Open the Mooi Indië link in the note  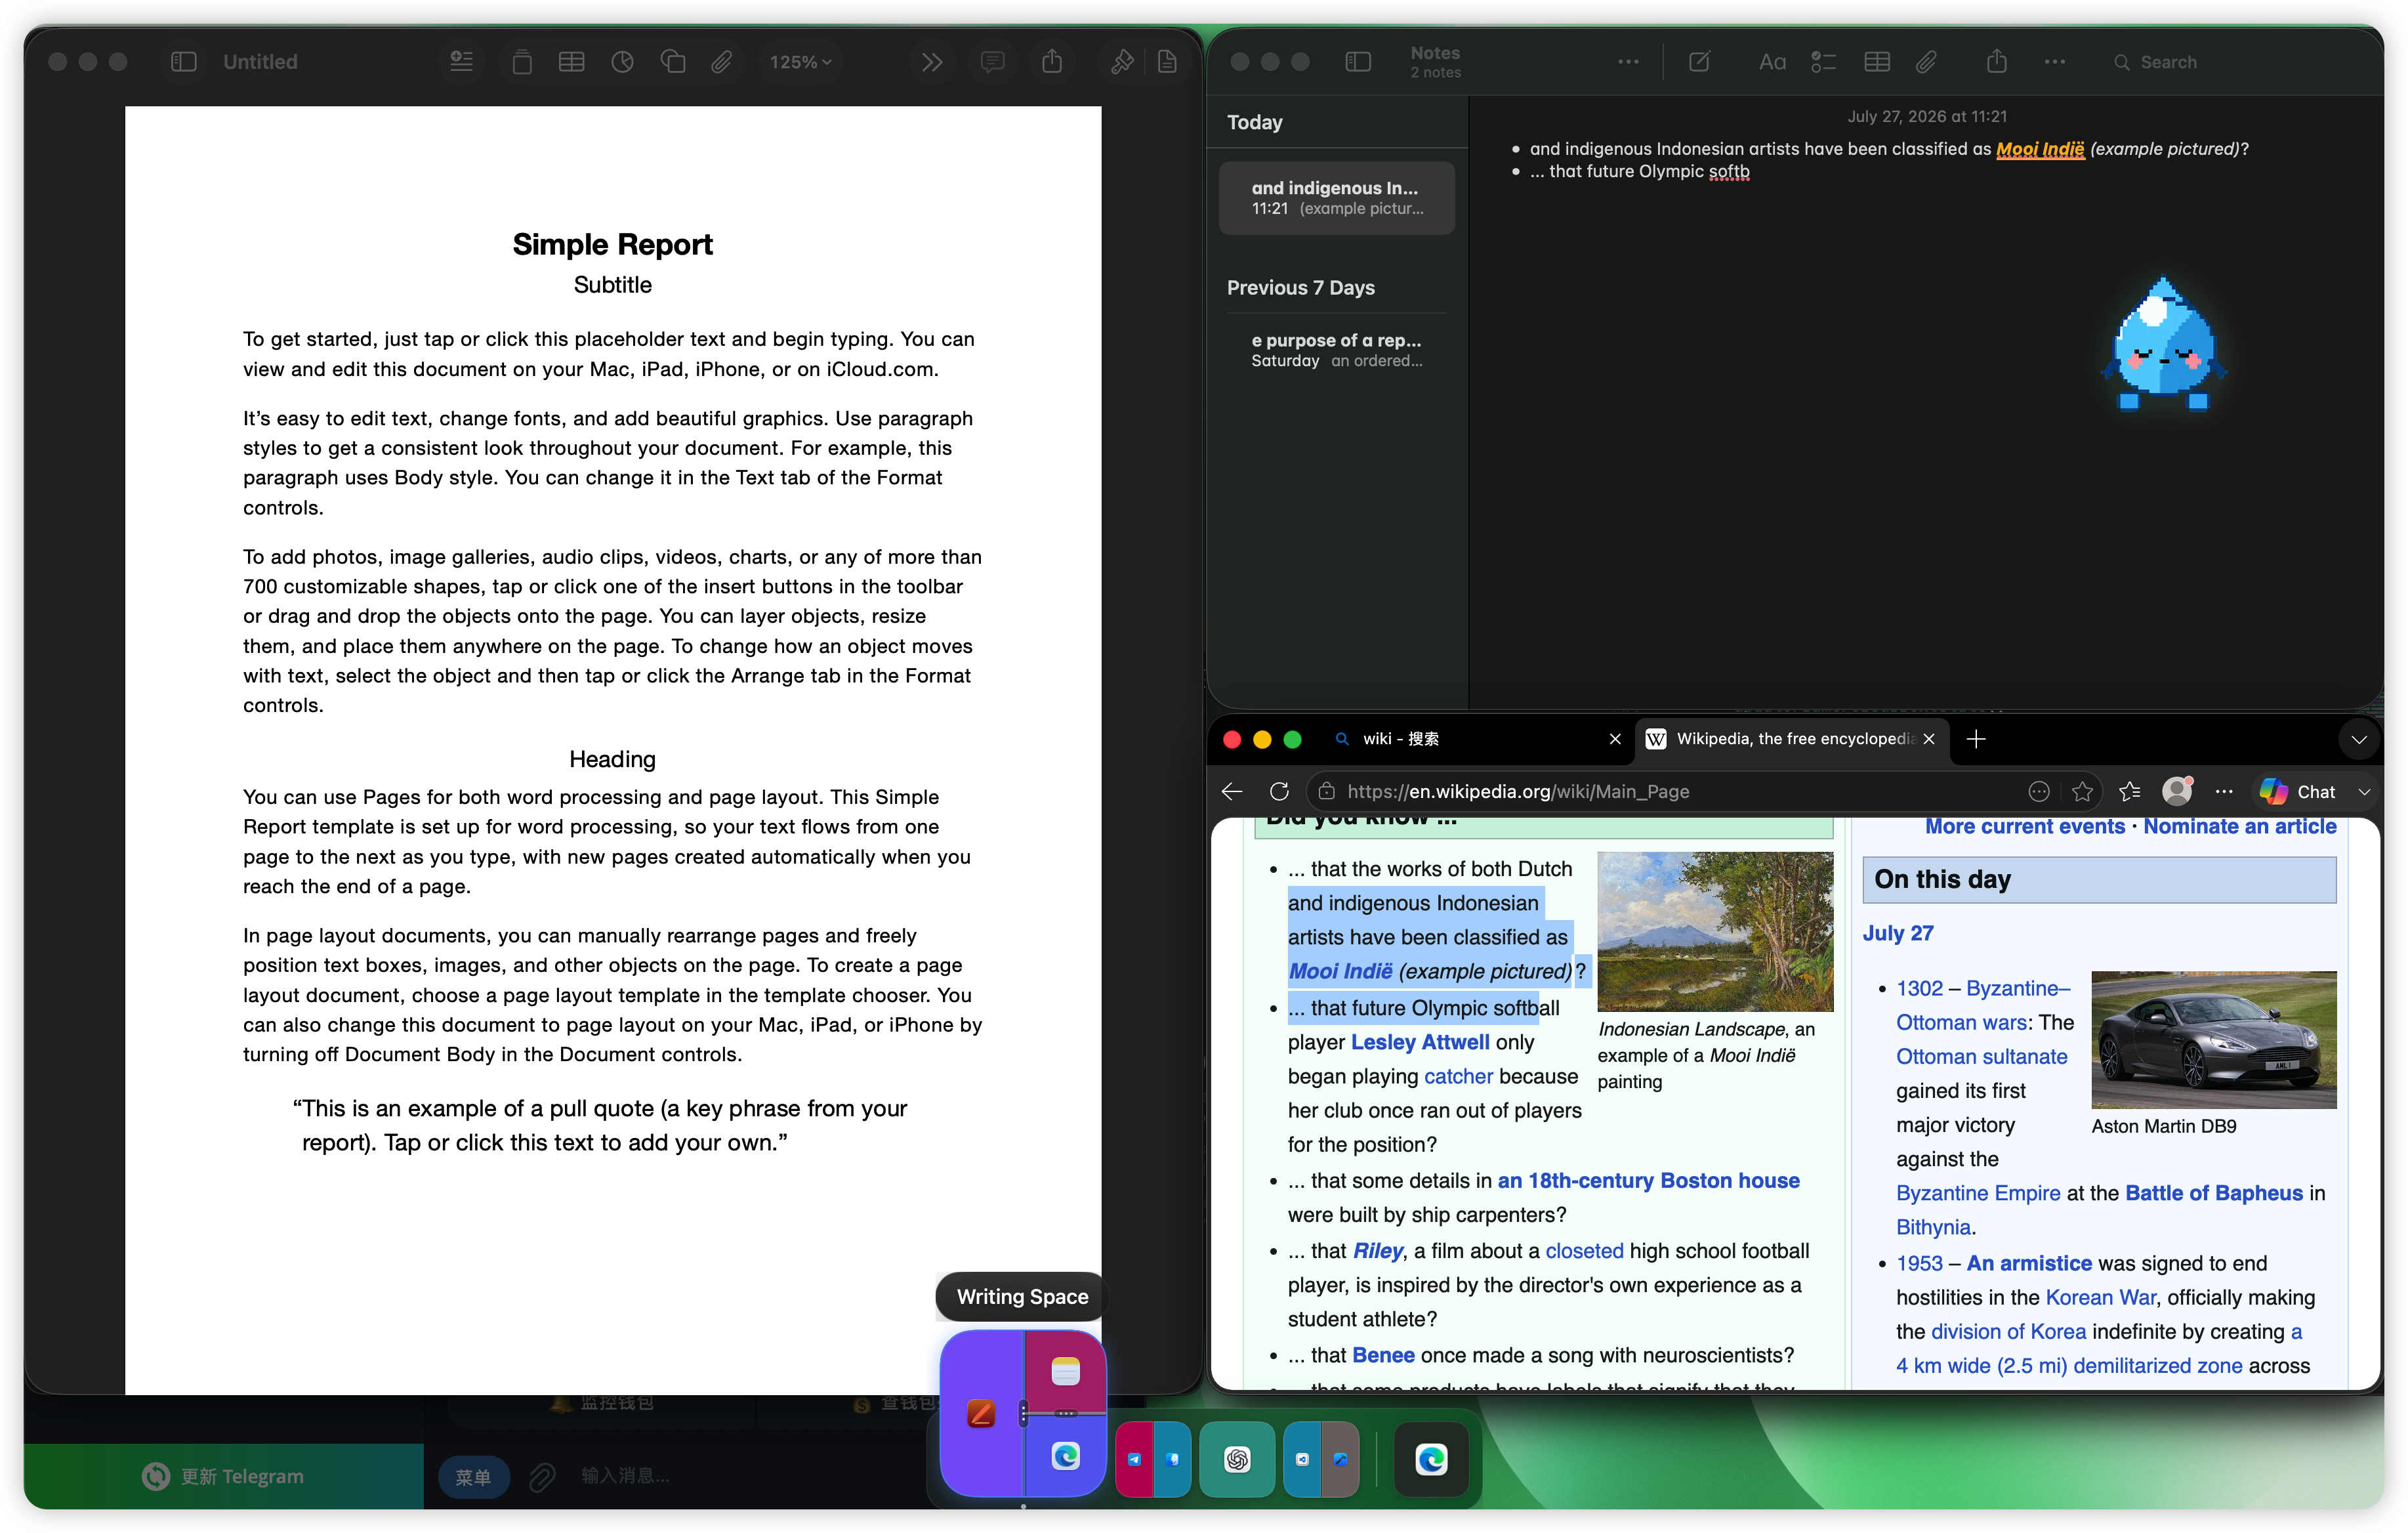pos(2040,149)
